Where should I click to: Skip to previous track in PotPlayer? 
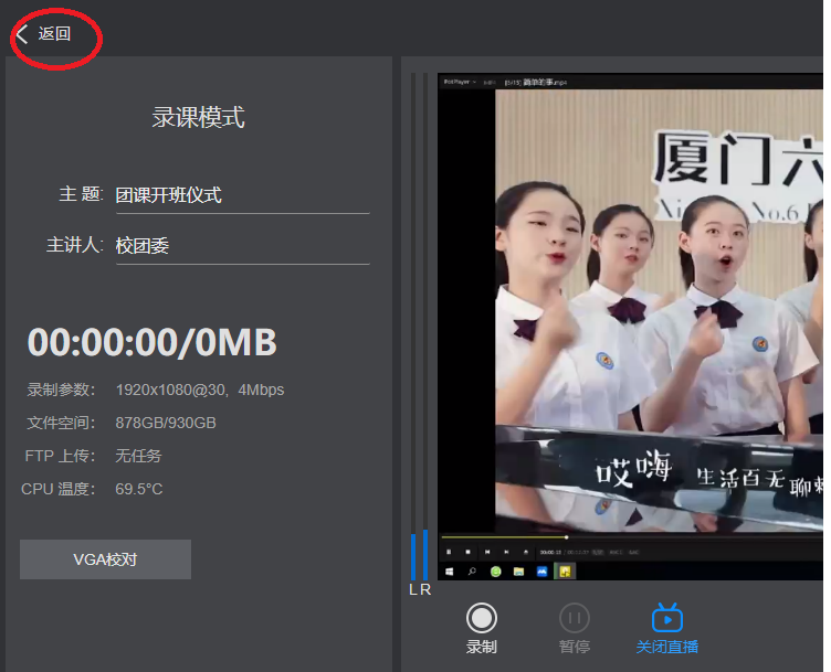click(487, 551)
